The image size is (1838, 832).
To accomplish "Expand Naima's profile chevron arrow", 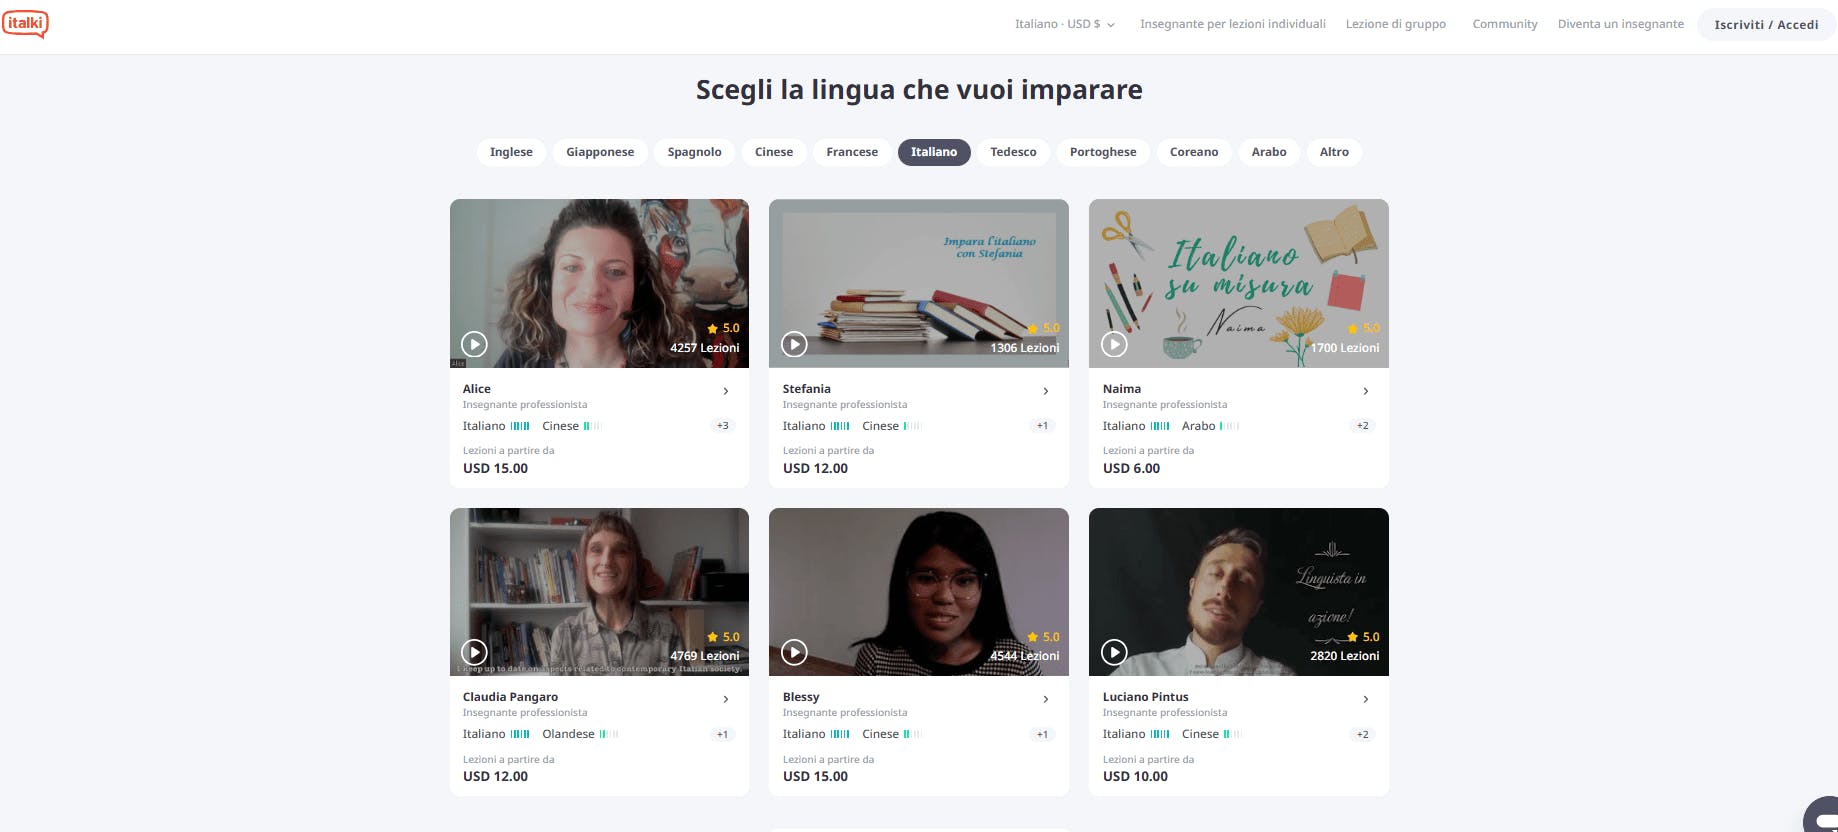I will 1366,391.
